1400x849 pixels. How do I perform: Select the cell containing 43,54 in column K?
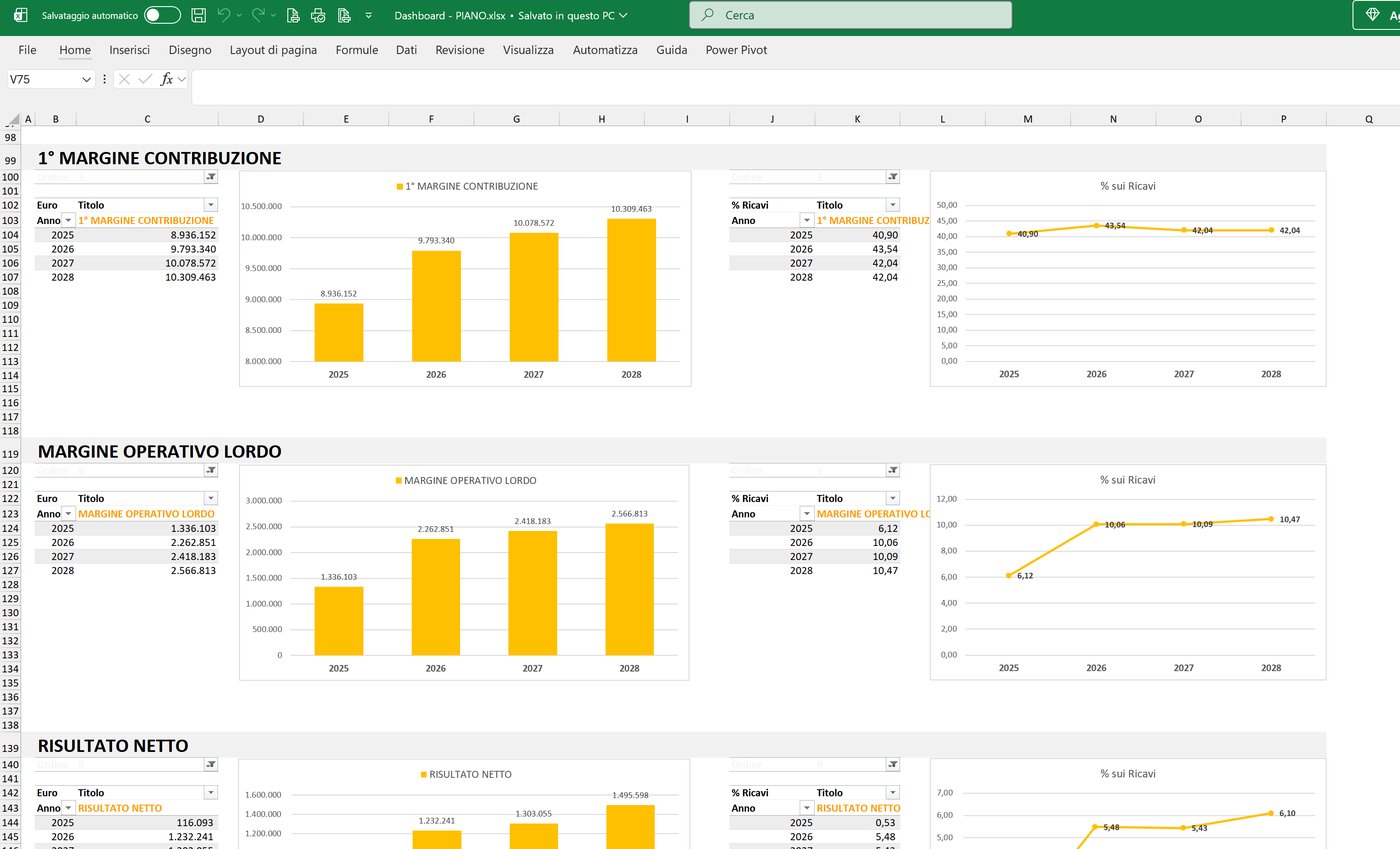[857, 249]
